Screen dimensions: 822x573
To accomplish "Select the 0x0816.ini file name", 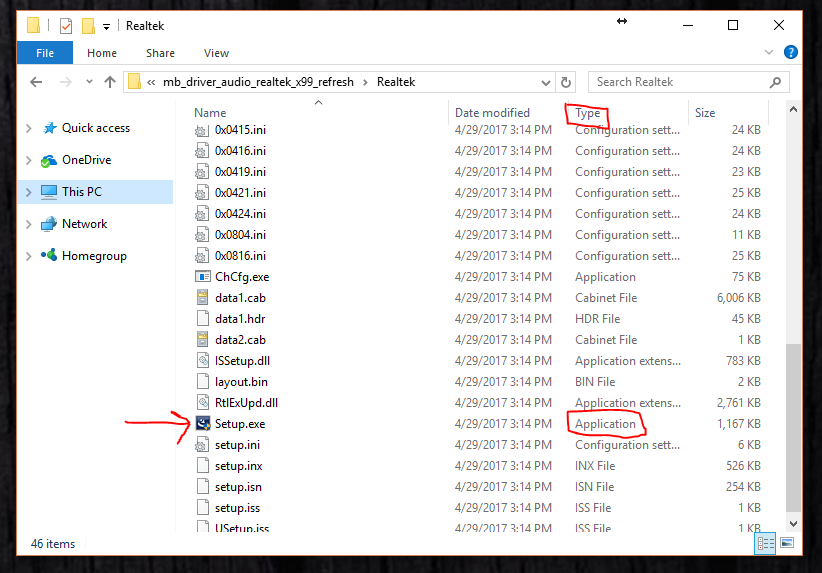I will pos(240,256).
